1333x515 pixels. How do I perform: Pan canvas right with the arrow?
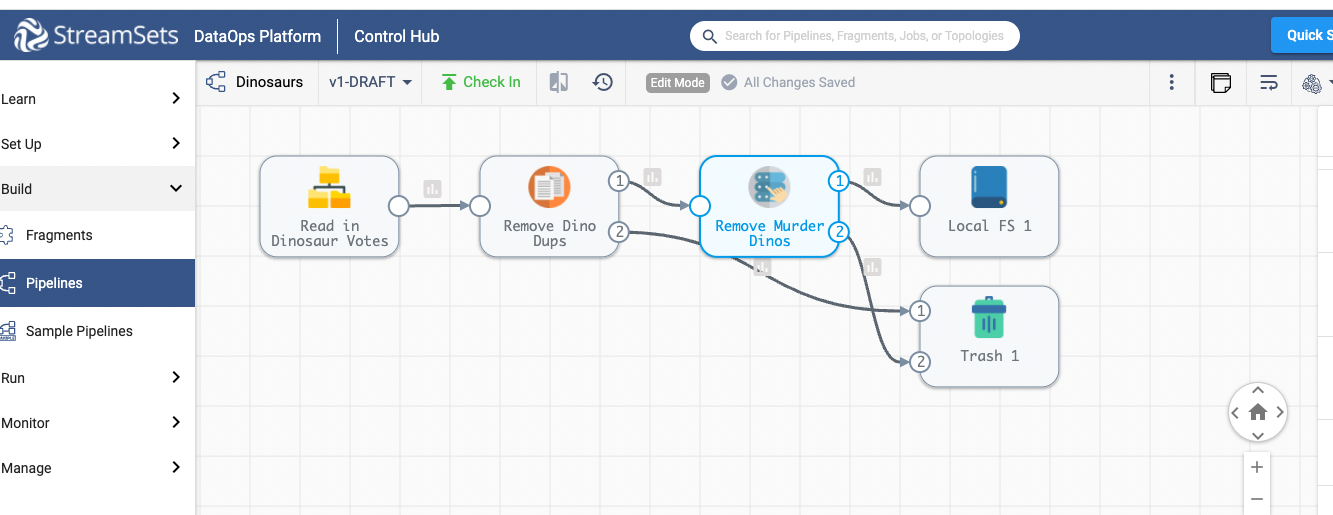pyautogui.click(x=1280, y=412)
